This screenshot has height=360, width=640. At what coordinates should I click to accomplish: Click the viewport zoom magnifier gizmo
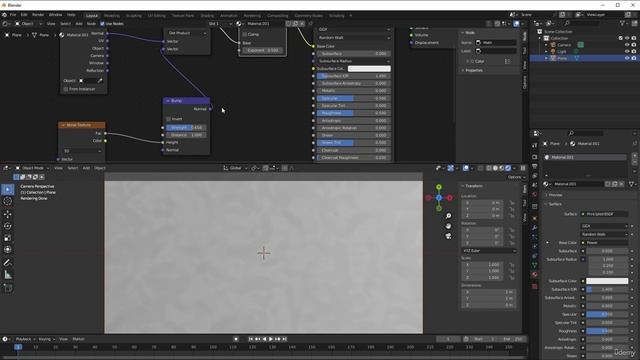tap(448, 216)
